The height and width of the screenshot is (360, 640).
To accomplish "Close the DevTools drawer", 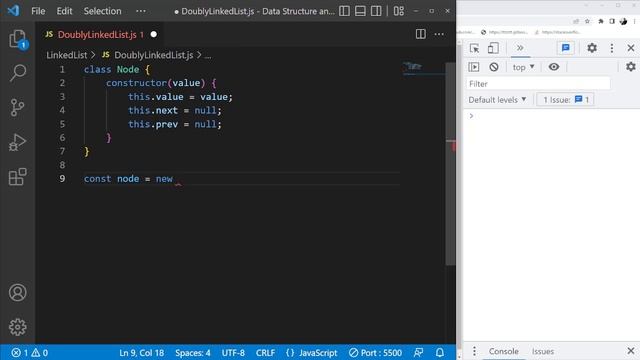I will tap(631, 351).
